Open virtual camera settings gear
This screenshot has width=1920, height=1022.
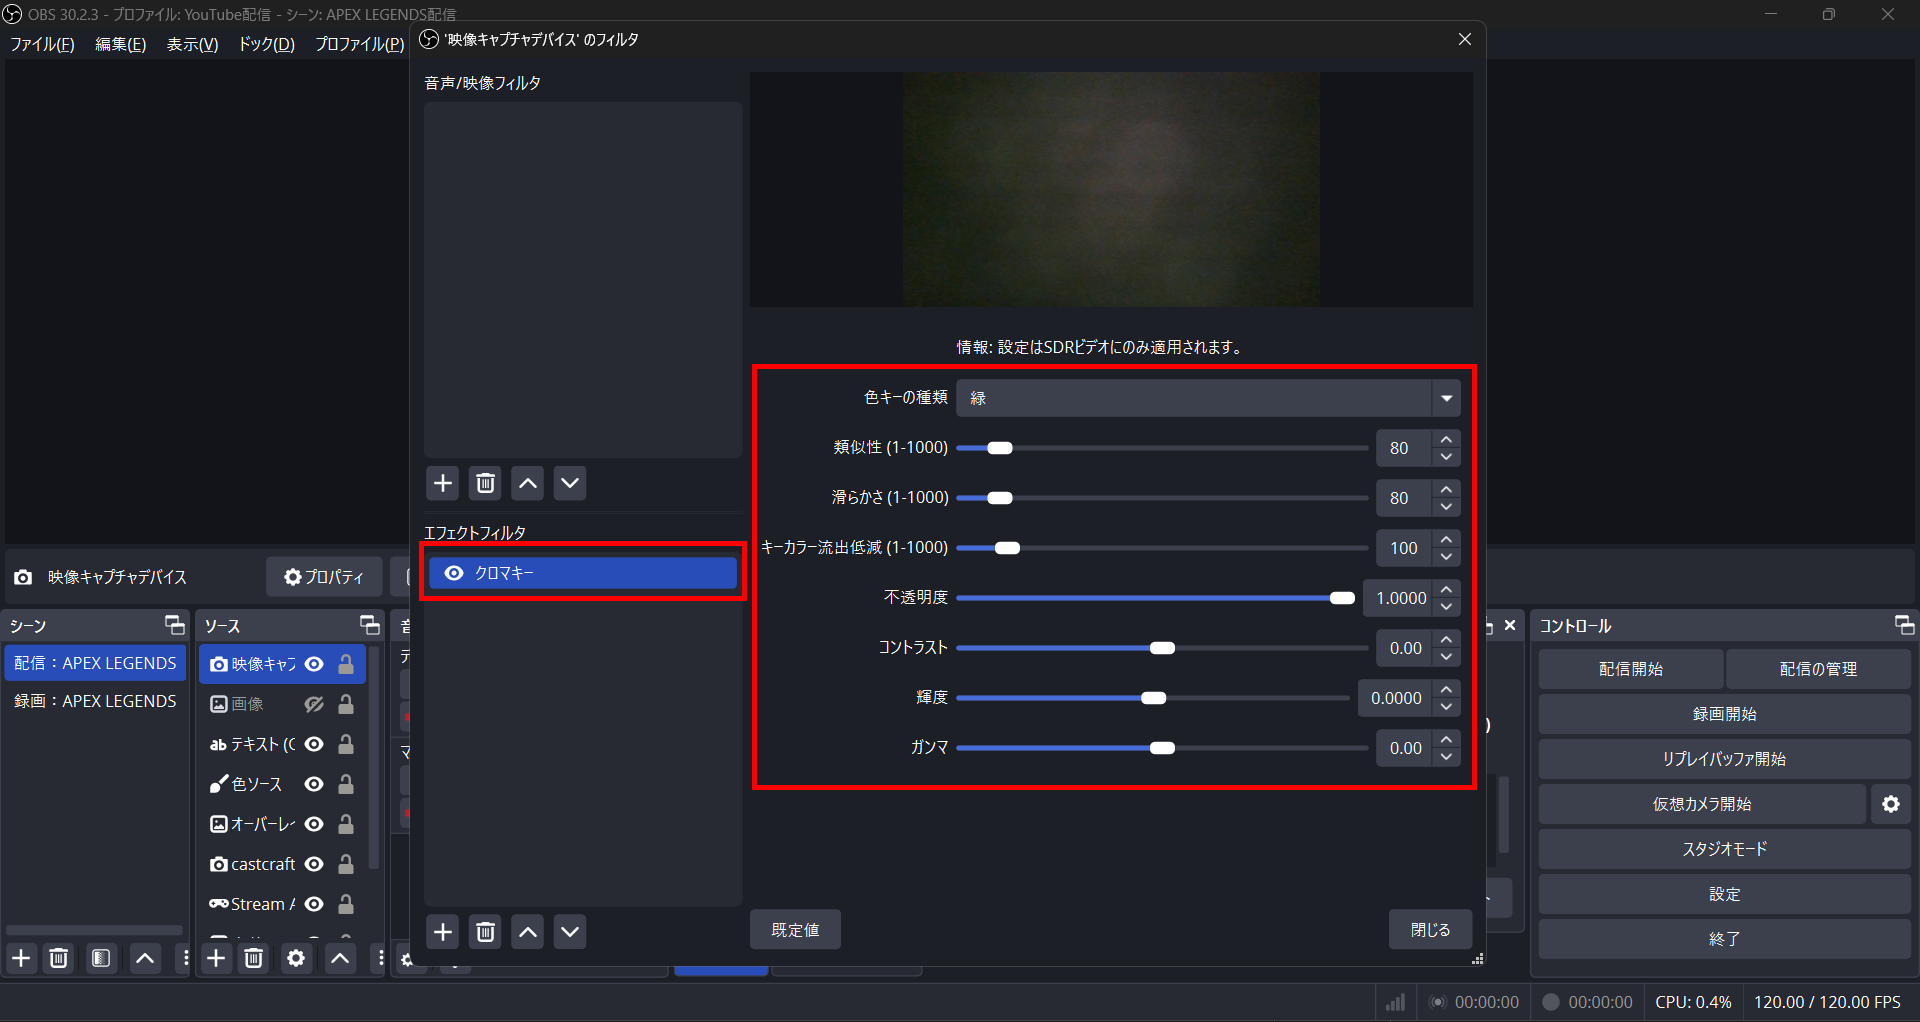[1891, 804]
